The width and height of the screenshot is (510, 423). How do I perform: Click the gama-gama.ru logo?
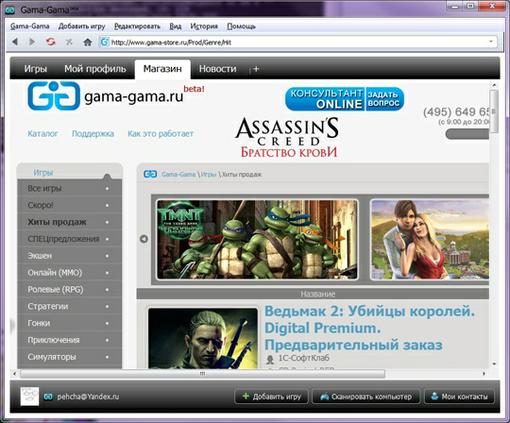[x=115, y=96]
